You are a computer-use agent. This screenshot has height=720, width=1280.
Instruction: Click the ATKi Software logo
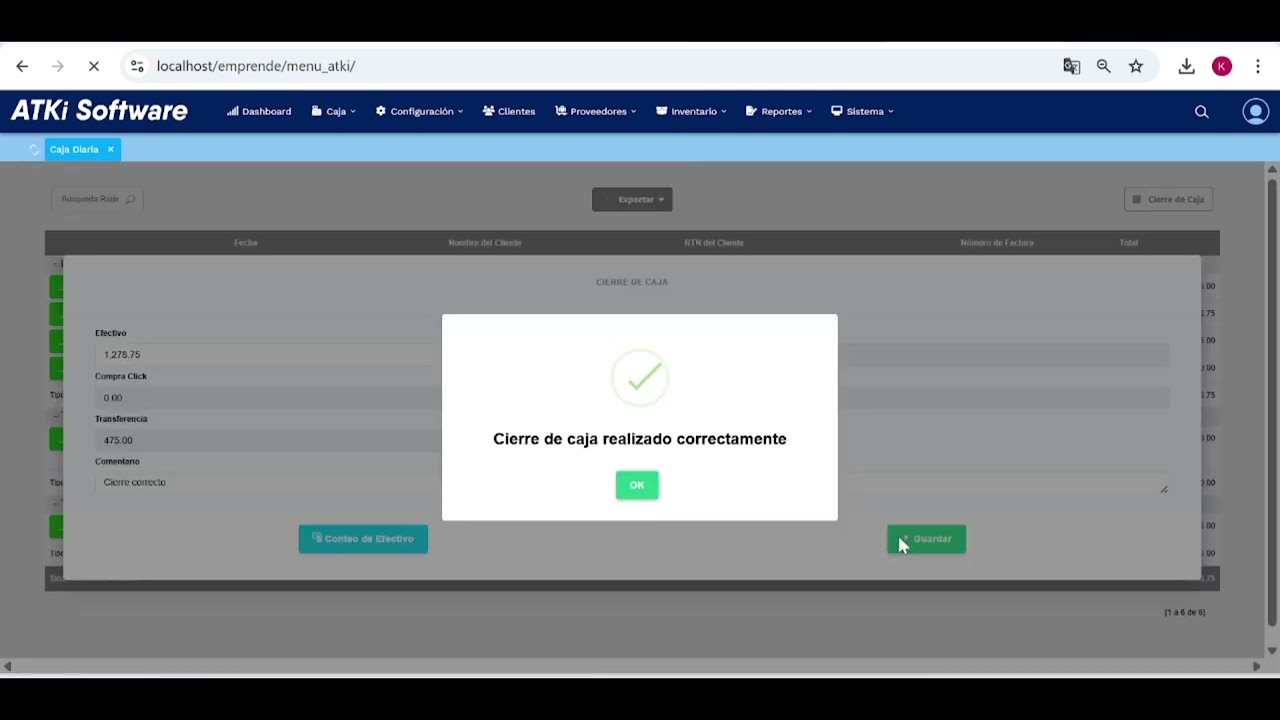[x=99, y=111]
